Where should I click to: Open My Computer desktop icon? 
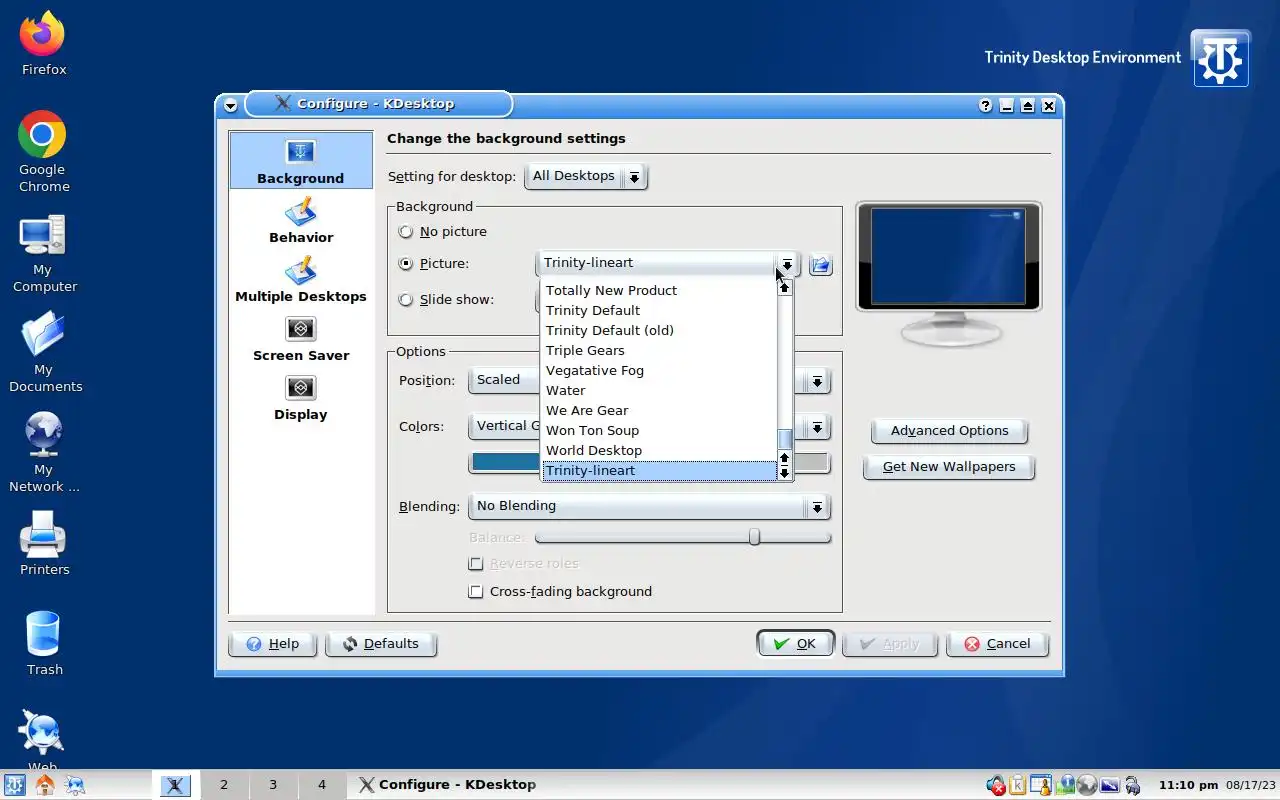pyautogui.click(x=43, y=253)
